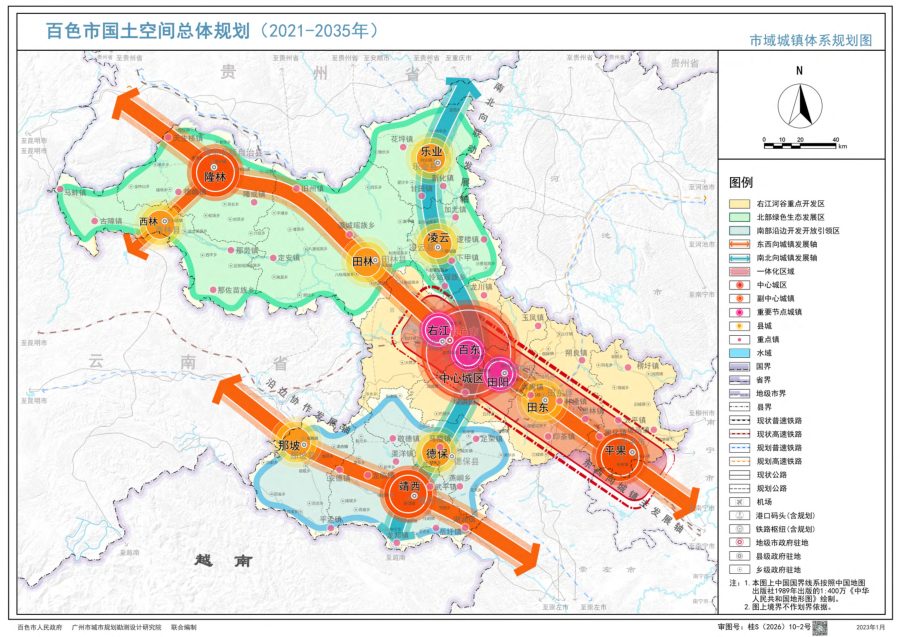The width and height of the screenshot is (900, 637).
Task: Click the 县城 legend symbol
Action: [739, 325]
